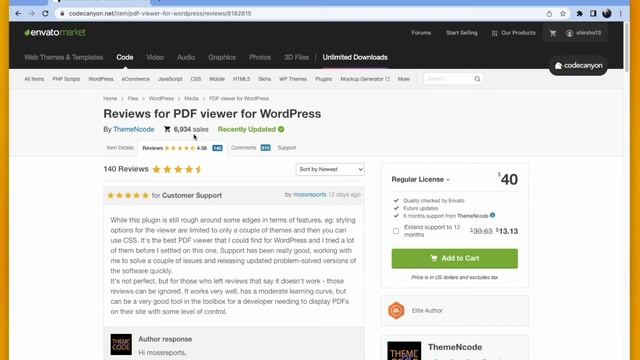This screenshot has height=360, width=640.
Task: Open the shirsho13 account menu
Action: [x=584, y=33]
